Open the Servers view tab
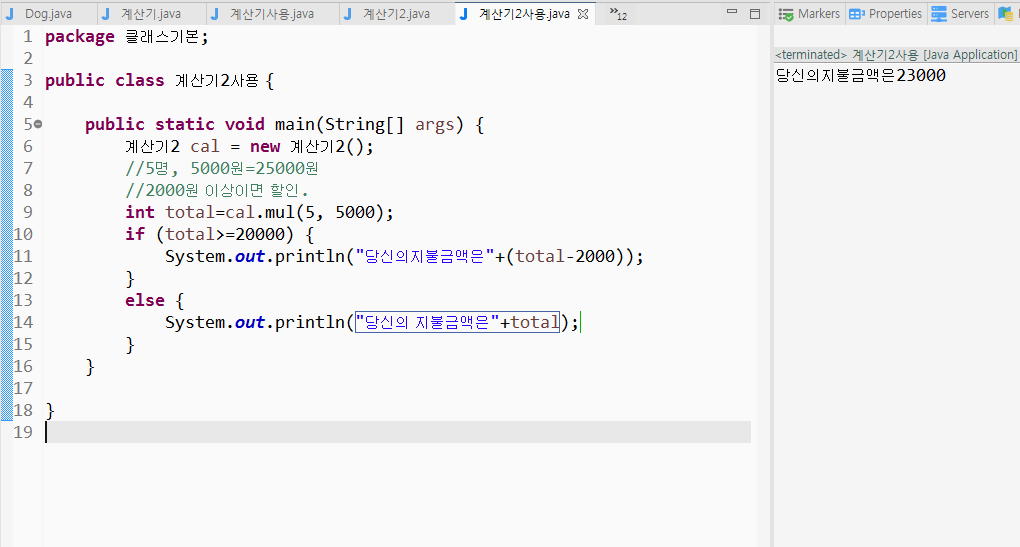The width and height of the screenshot is (1020, 547). tap(960, 14)
